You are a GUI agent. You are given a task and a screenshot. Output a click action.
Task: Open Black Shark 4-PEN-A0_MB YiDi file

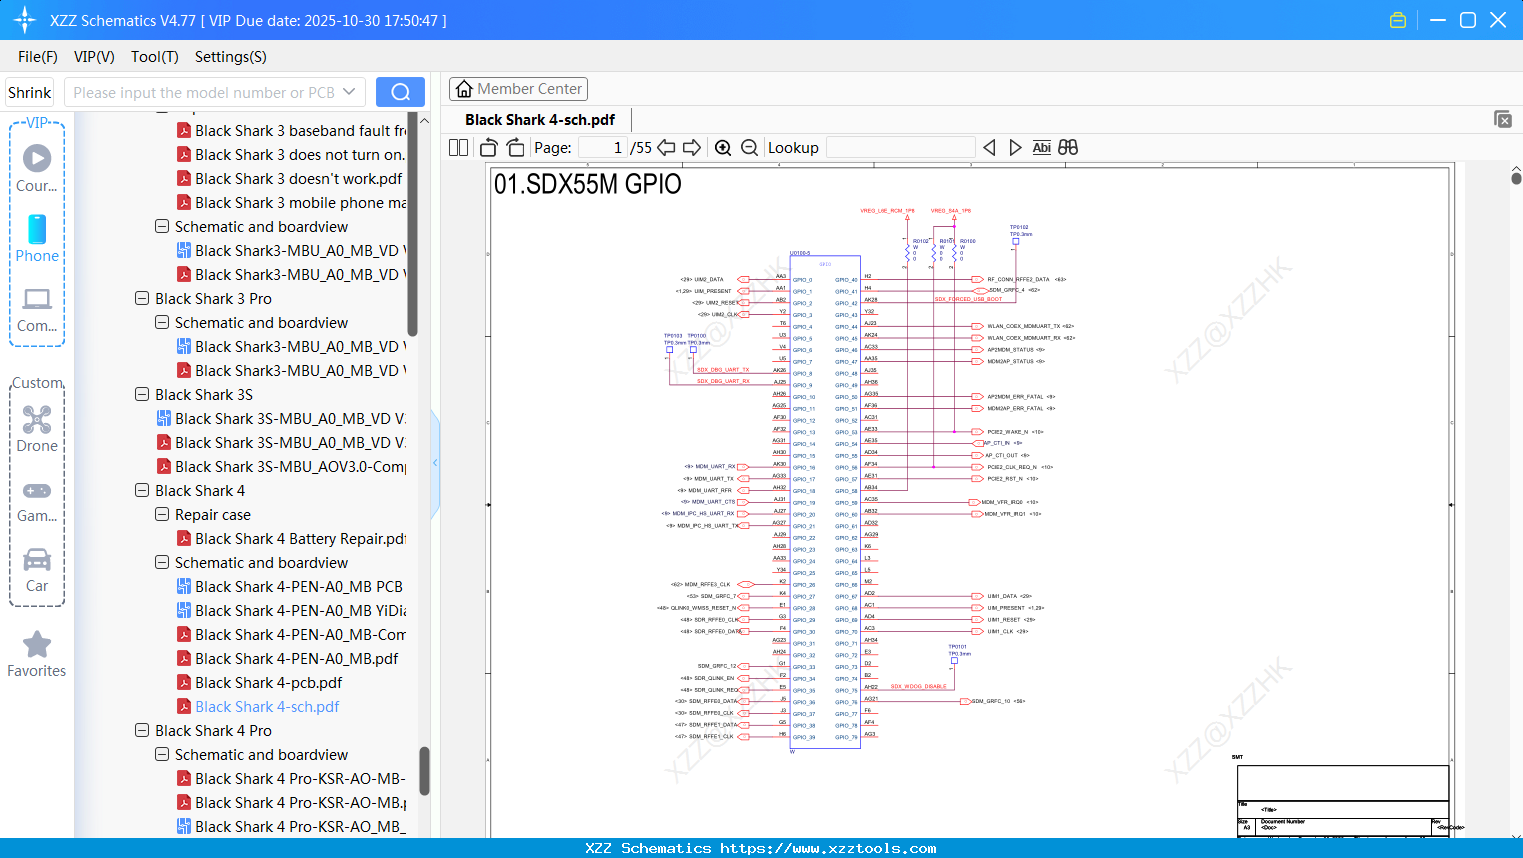(x=300, y=610)
